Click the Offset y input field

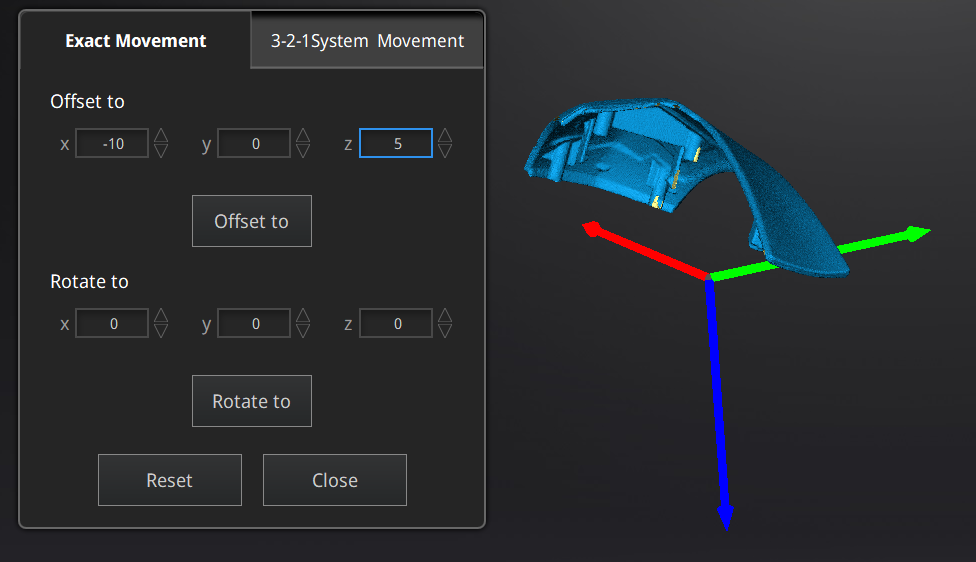pyautogui.click(x=254, y=144)
